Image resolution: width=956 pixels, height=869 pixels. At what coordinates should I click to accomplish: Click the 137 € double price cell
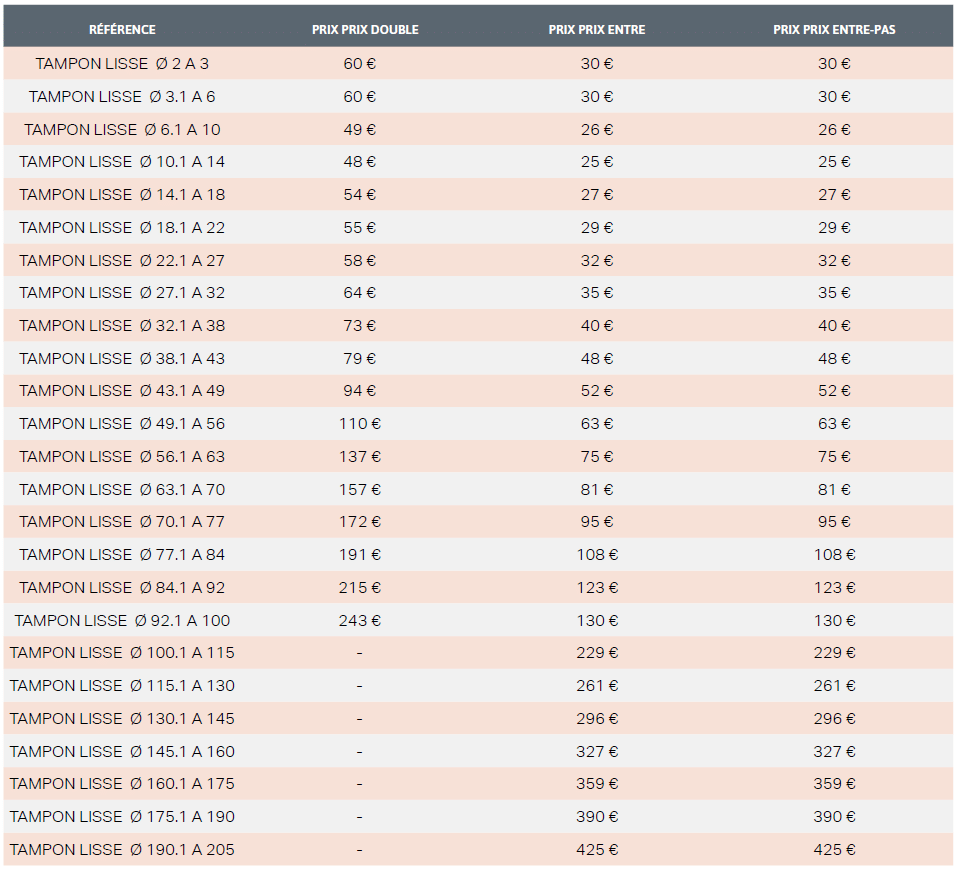click(360, 457)
